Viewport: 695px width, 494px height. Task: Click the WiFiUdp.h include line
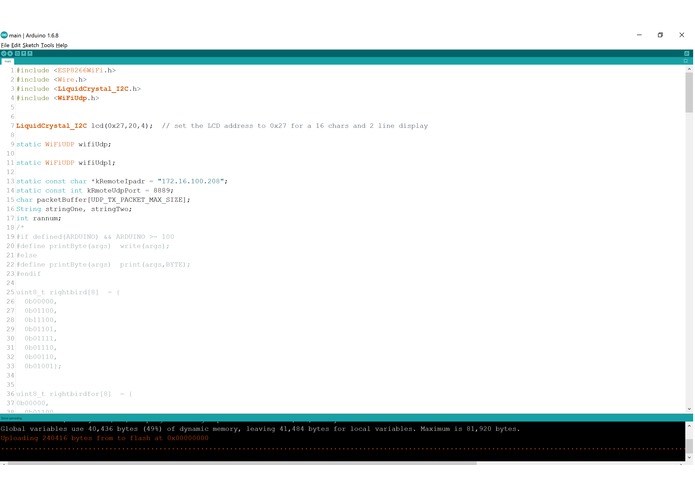(58, 98)
